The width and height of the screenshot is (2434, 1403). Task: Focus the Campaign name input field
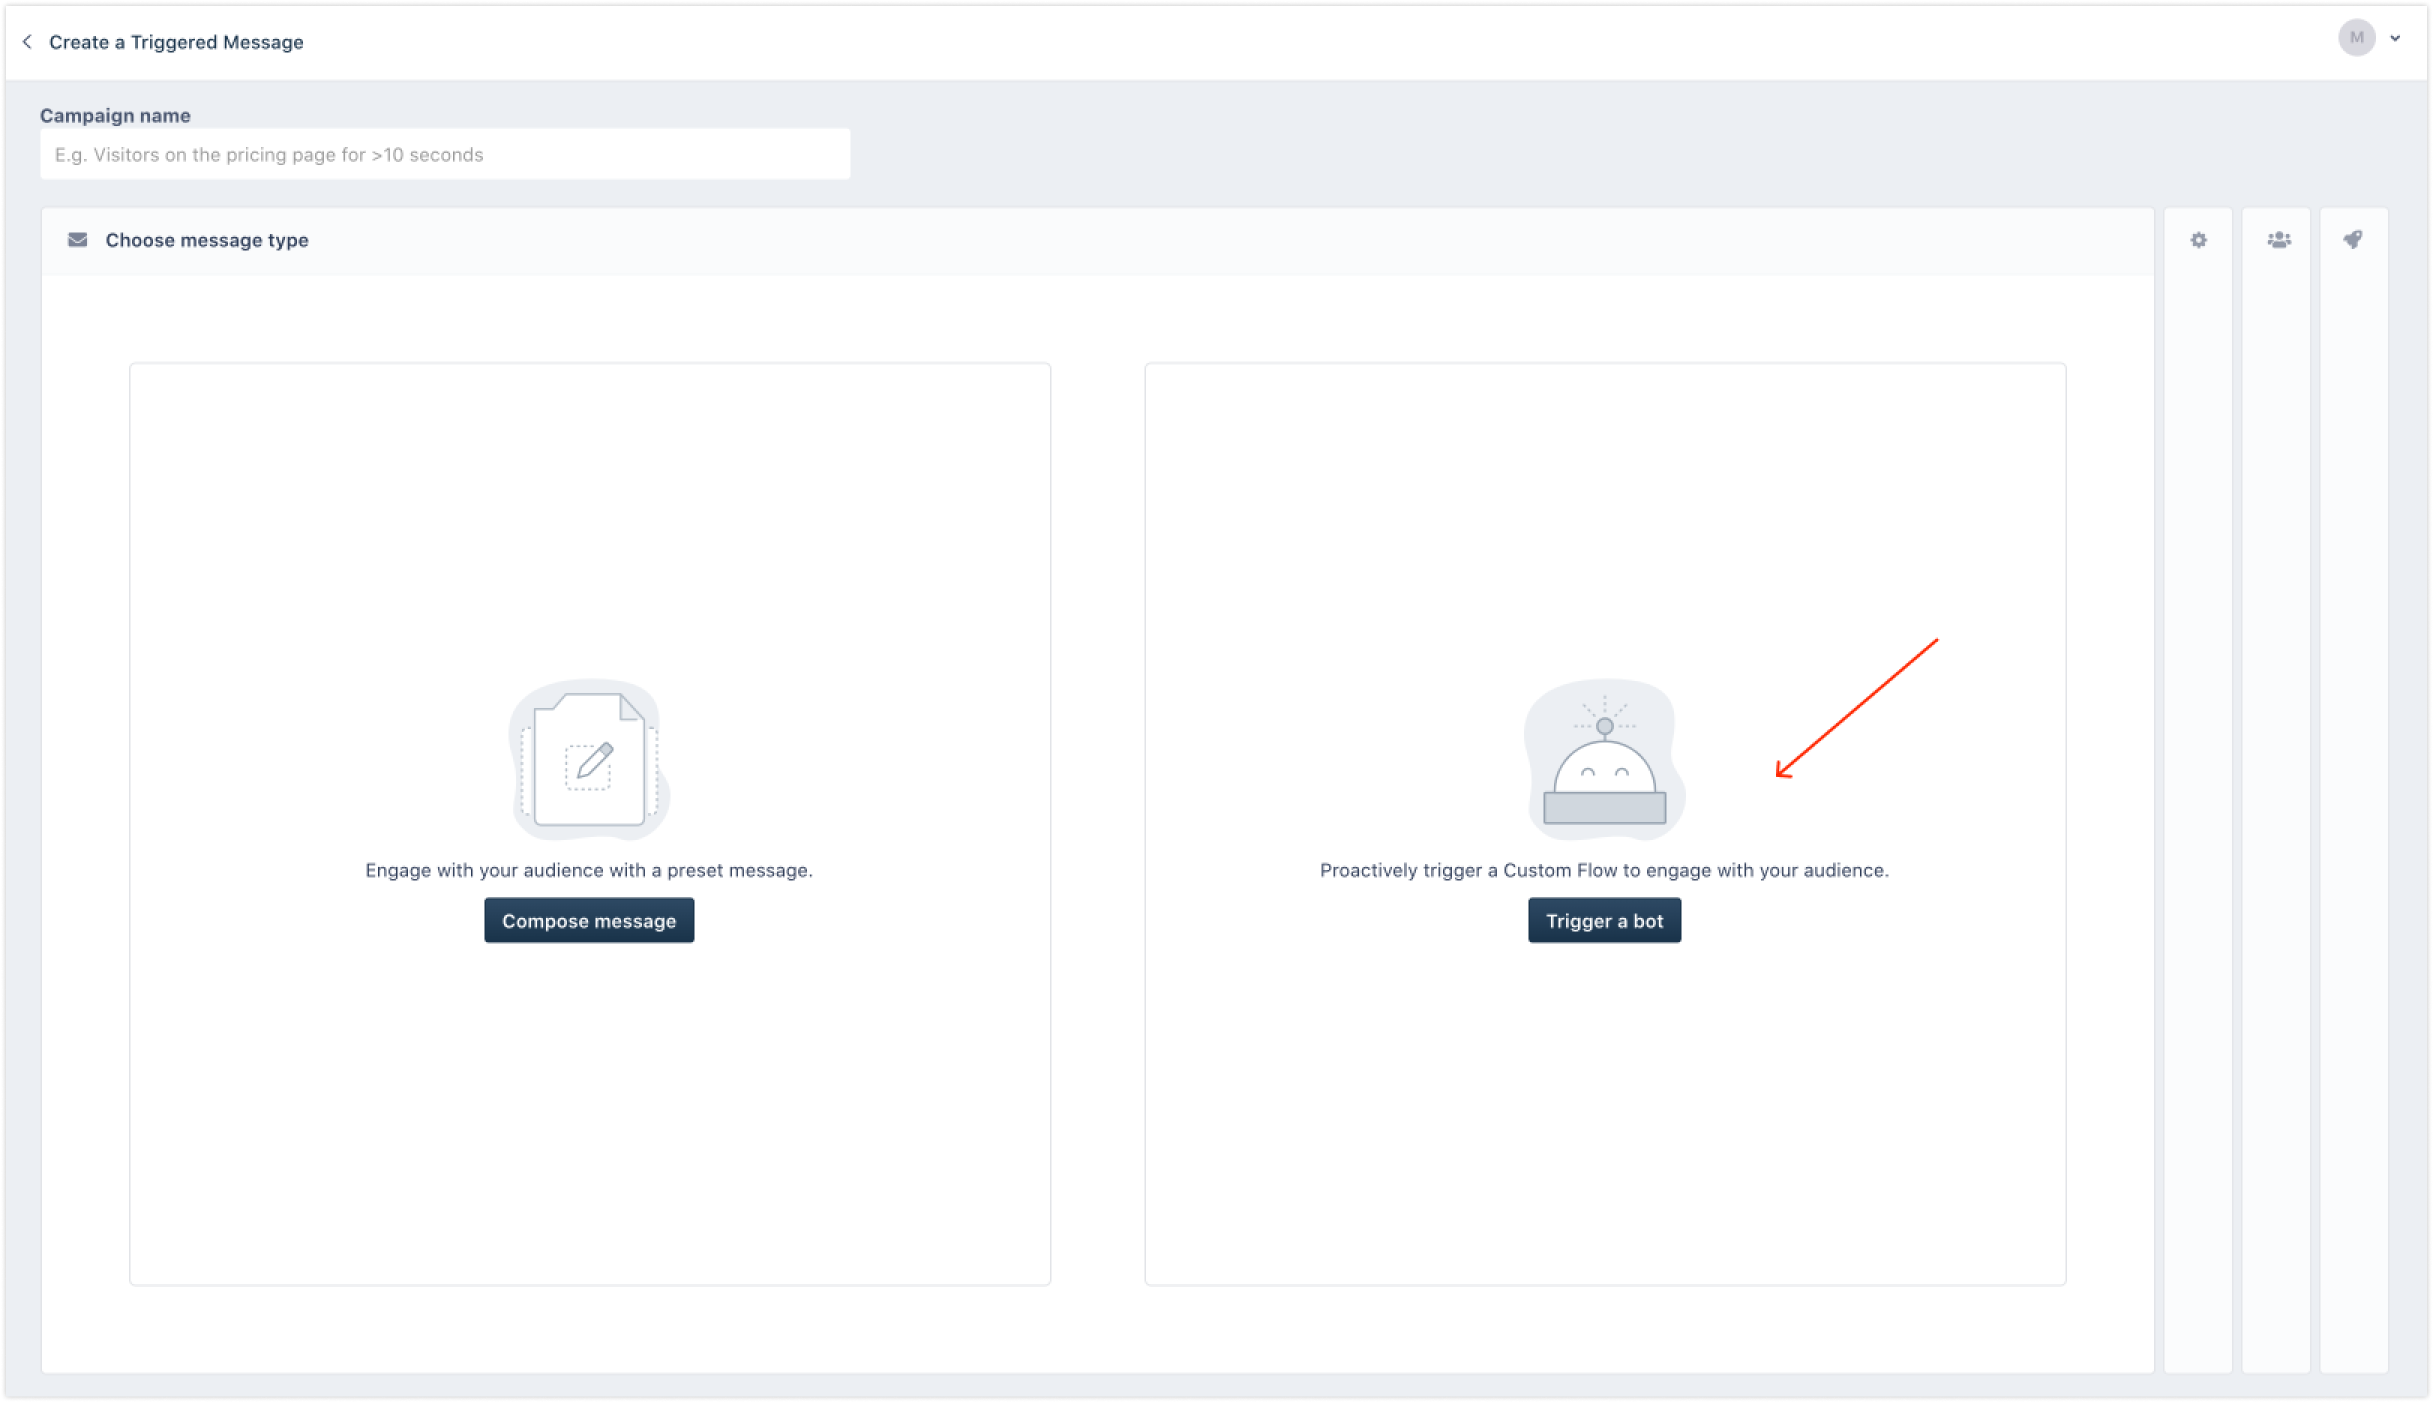pos(445,155)
